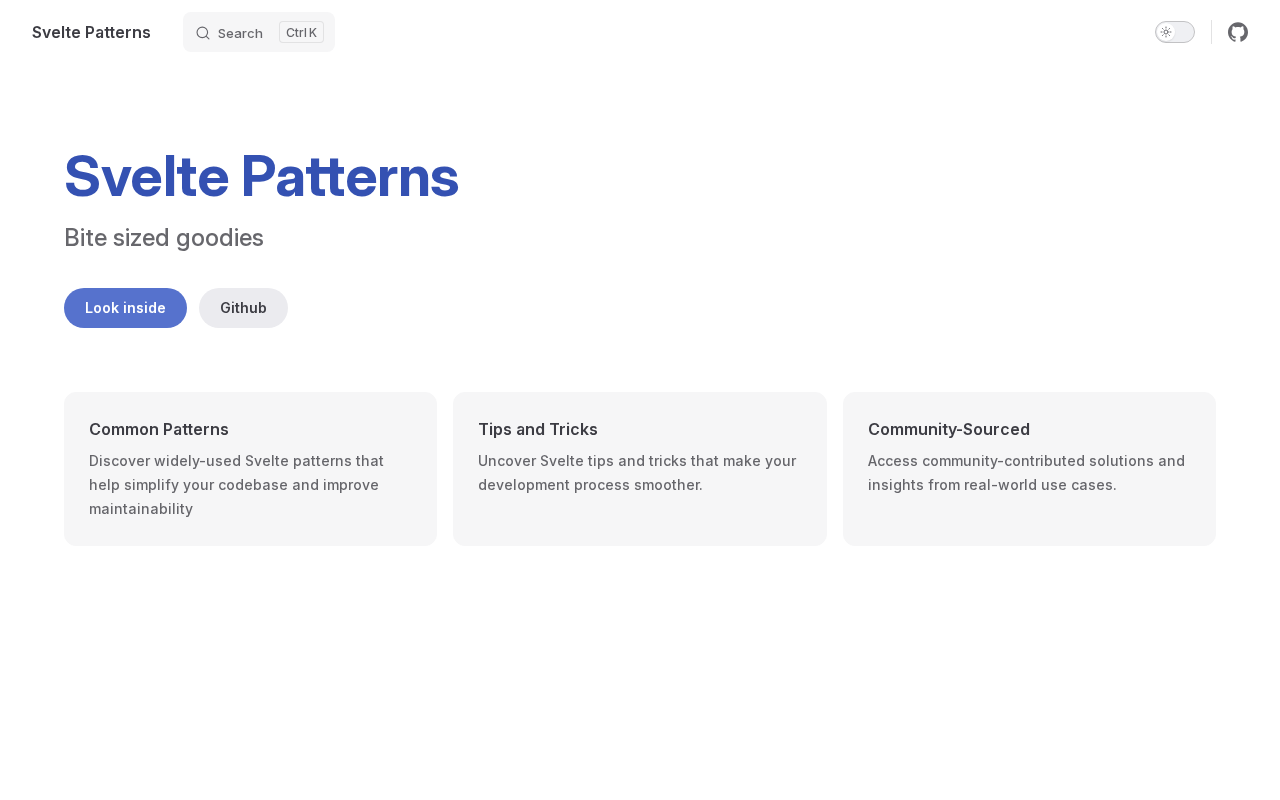The height and width of the screenshot is (800, 1280).
Task: Click the sun icon on theme switch
Action: pyautogui.click(x=1166, y=32)
